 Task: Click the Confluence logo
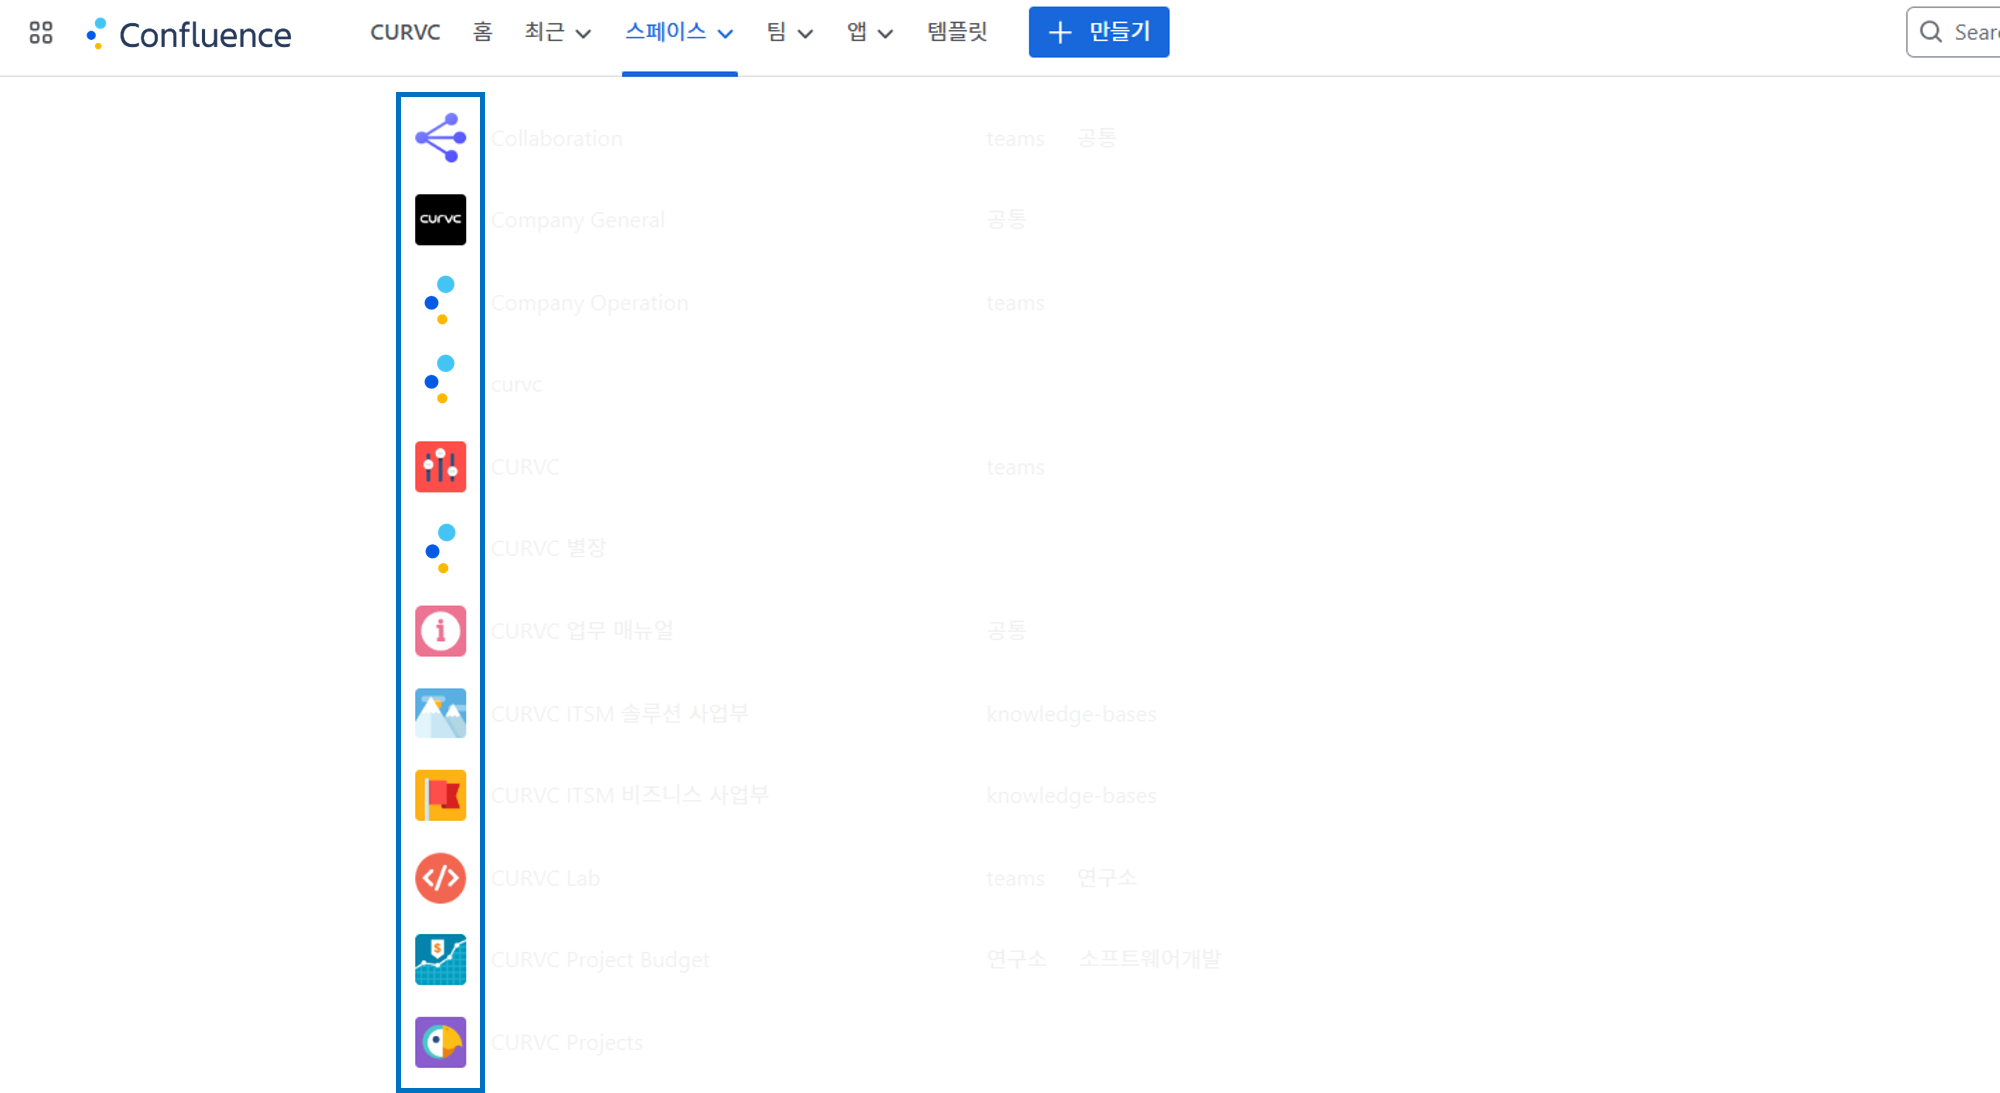(190, 34)
